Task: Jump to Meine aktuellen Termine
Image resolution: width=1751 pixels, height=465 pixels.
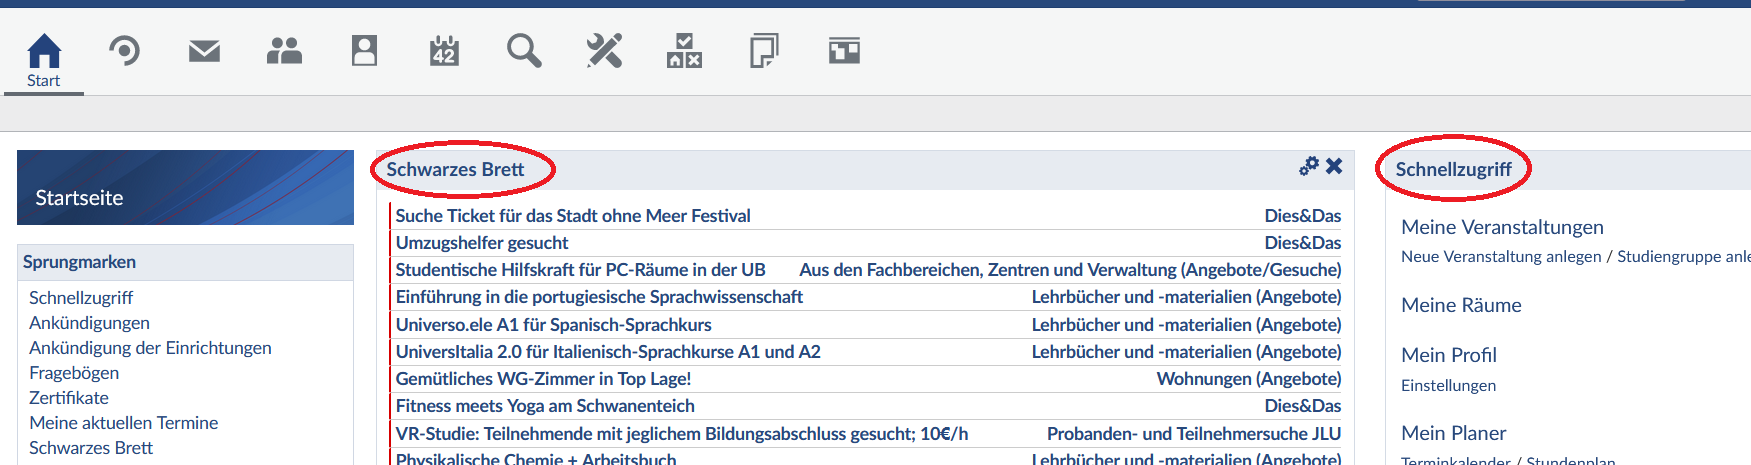Action: point(123,423)
